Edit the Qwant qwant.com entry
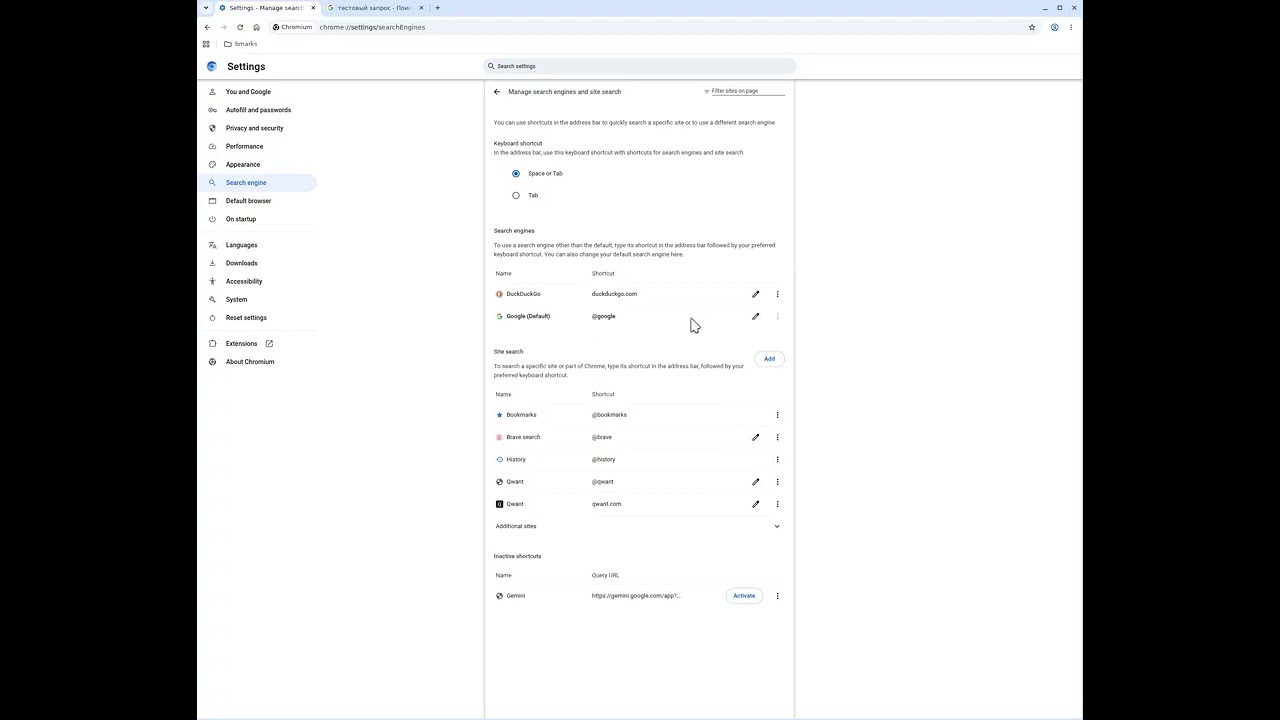The height and width of the screenshot is (720, 1280). [x=756, y=504]
